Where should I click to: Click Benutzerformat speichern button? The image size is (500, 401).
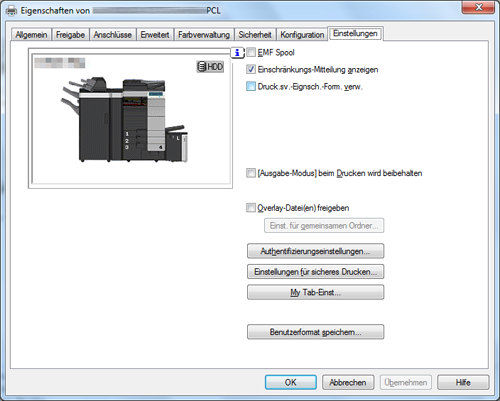click(315, 332)
